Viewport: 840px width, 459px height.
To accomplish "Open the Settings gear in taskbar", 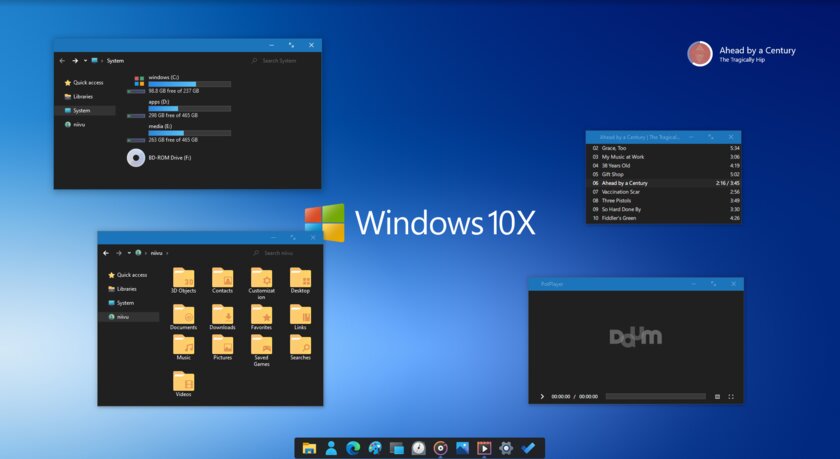I will click(506, 448).
